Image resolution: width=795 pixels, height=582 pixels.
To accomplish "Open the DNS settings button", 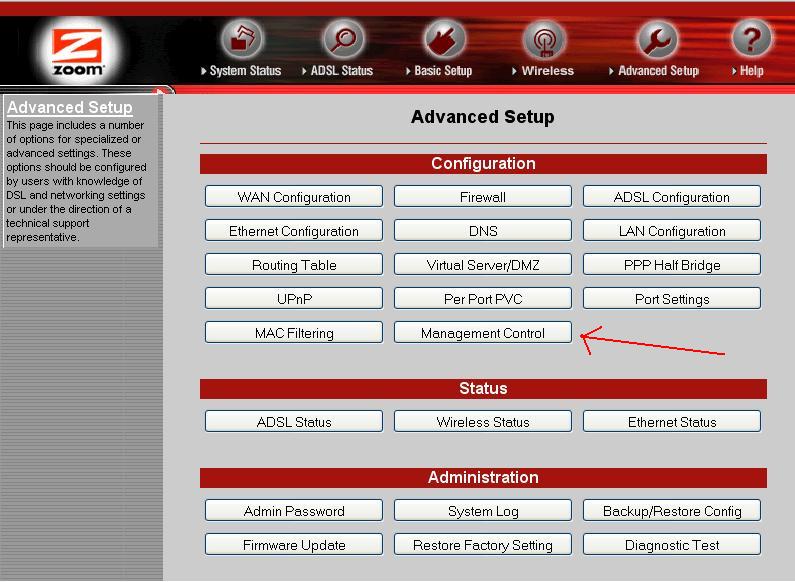I will tap(483, 231).
